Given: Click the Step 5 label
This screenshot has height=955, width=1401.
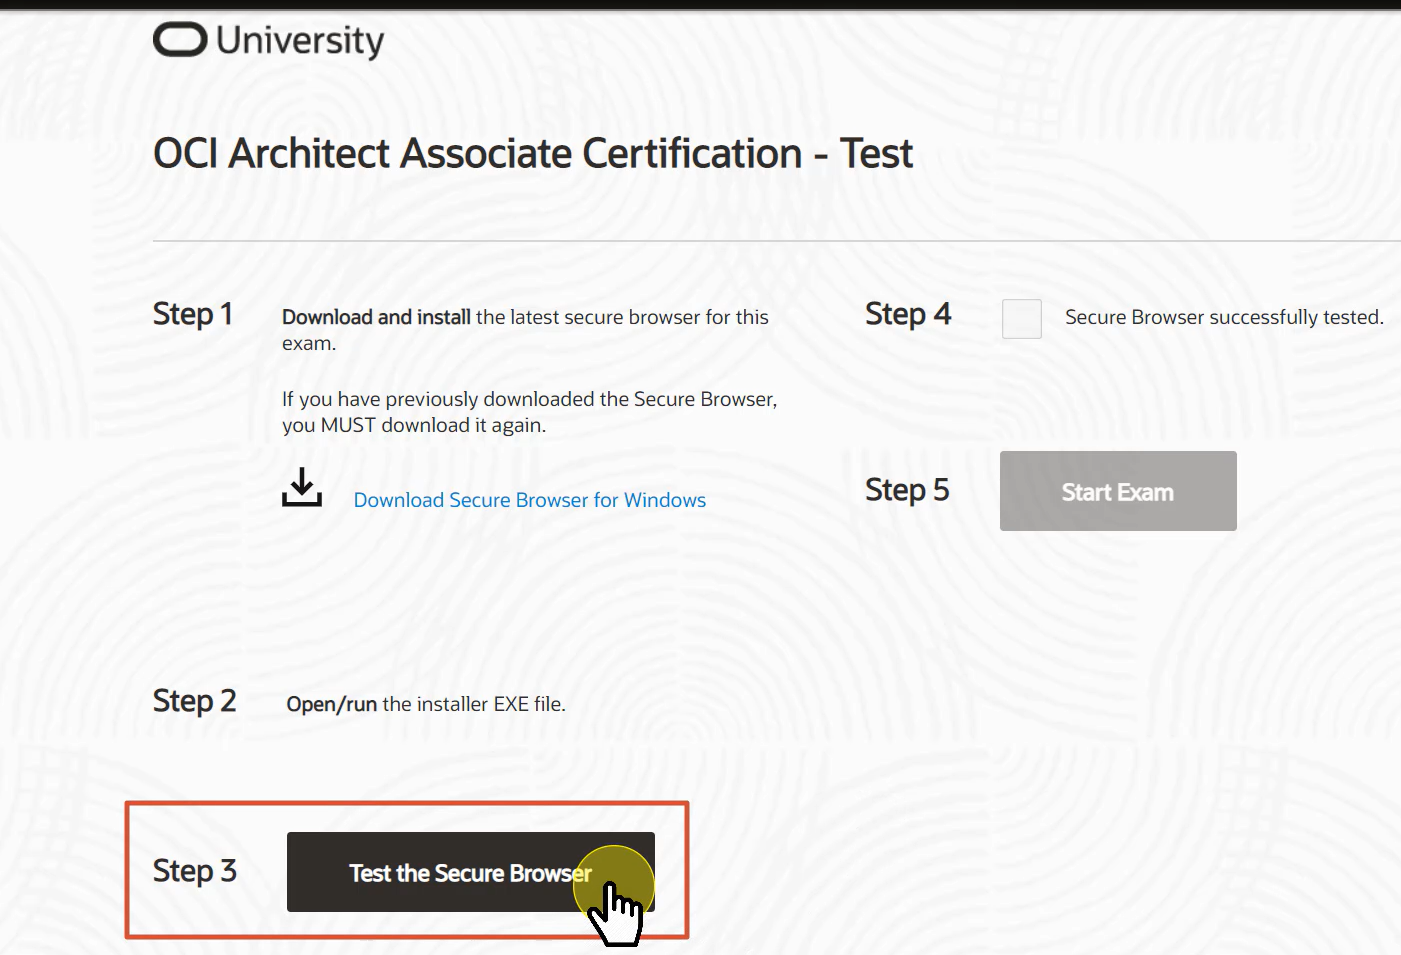Looking at the screenshot, I should [x=906, y=490].
